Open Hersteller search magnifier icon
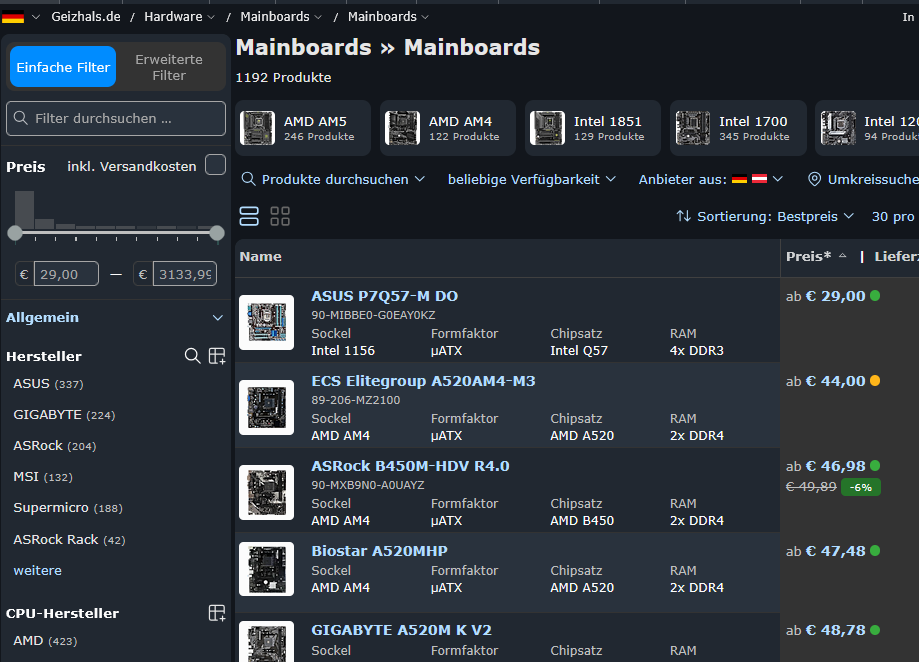 [192, 356]
